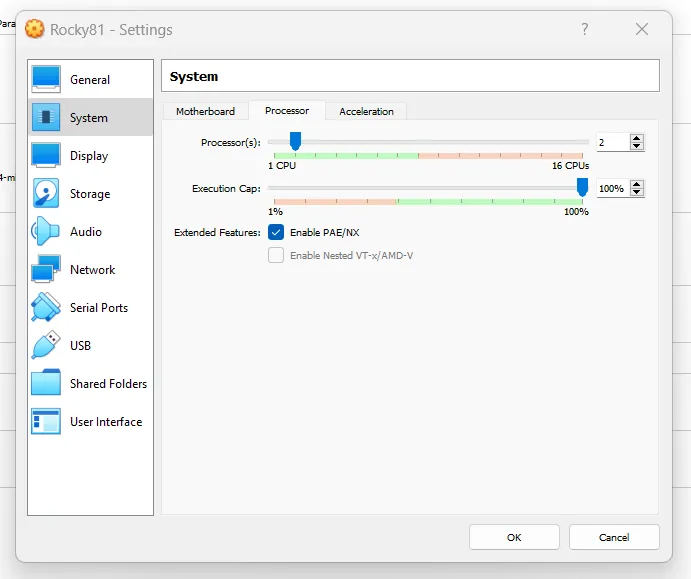Click the Processor(s) slider handle
This screenshot has width=691, height=579.
coord(295,141)
